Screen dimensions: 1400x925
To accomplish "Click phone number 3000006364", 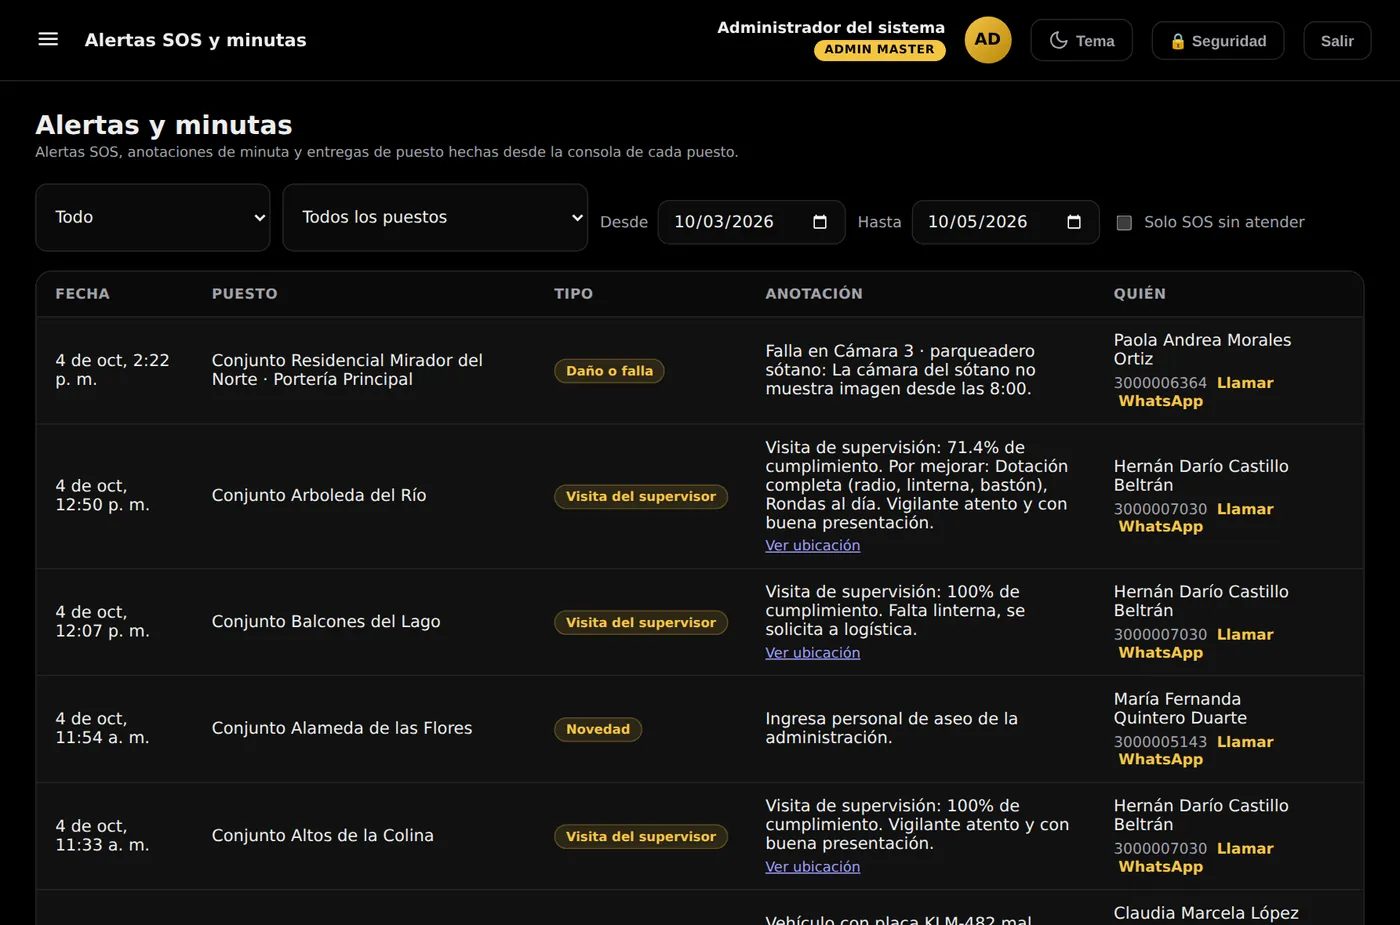I will tap(1160, 383).
